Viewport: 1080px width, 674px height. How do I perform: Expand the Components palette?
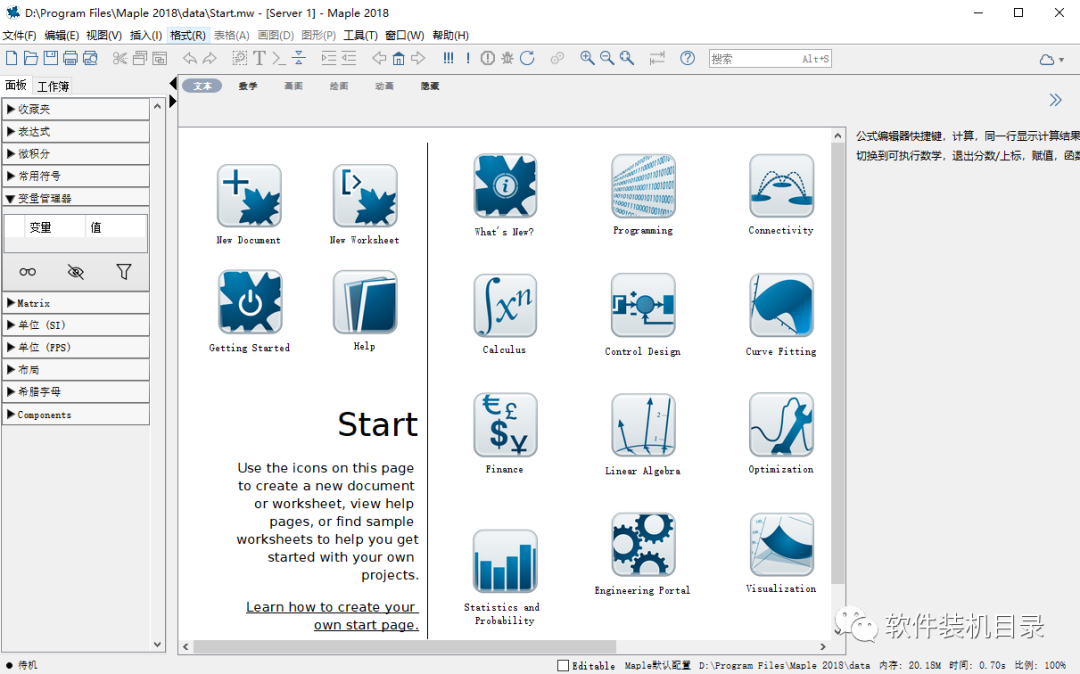click(76, 414)
